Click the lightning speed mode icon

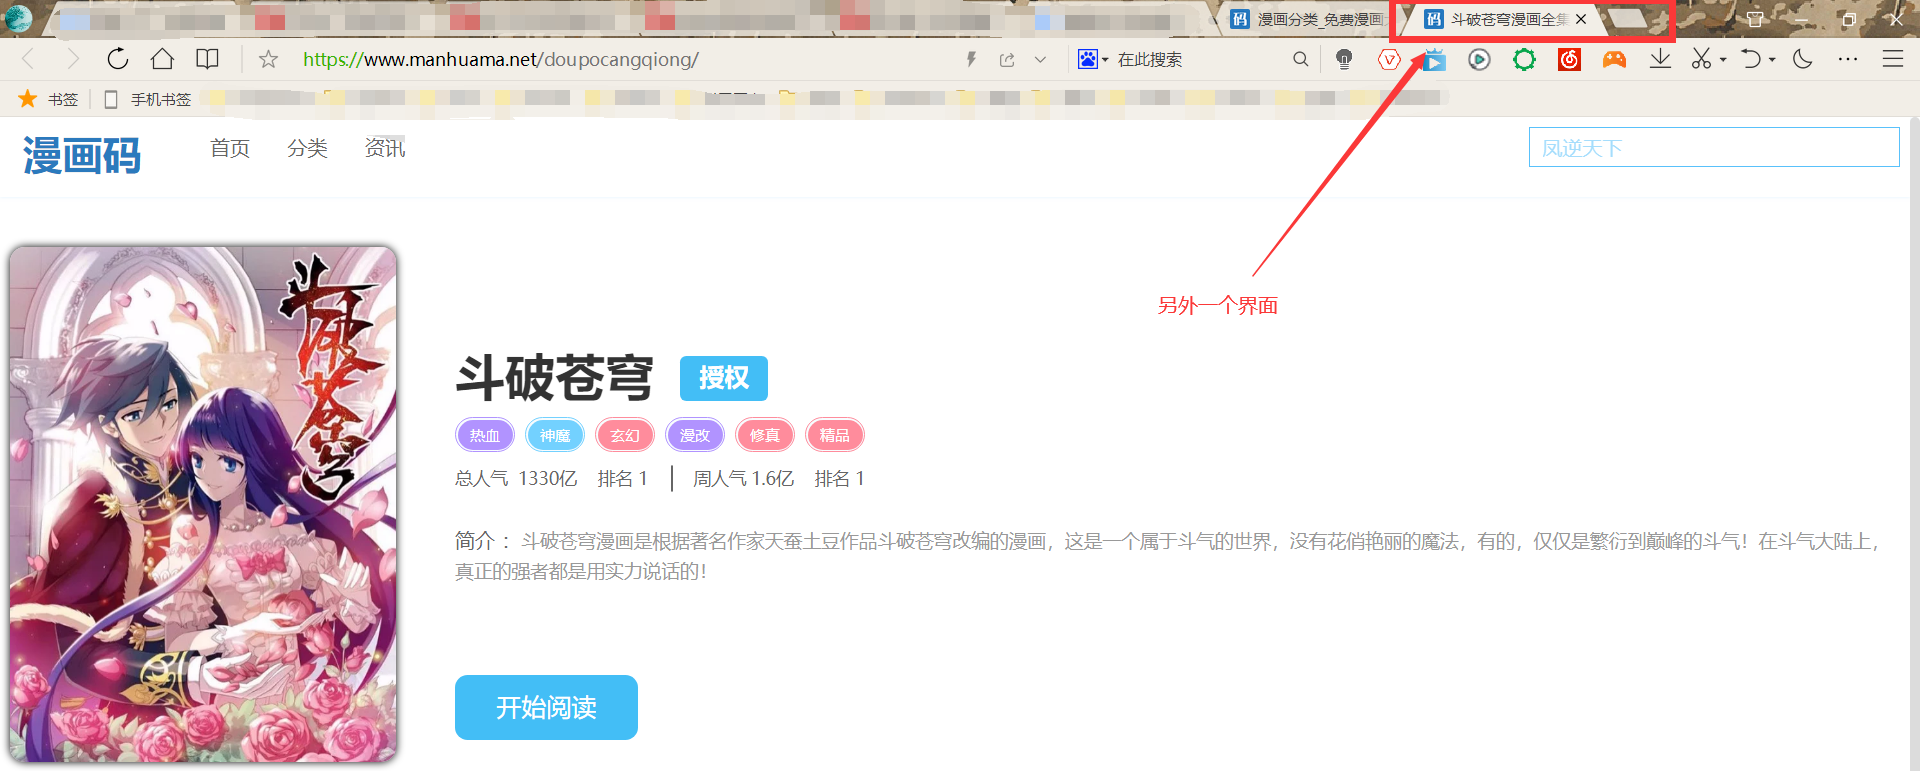click(x=971, y=59)
